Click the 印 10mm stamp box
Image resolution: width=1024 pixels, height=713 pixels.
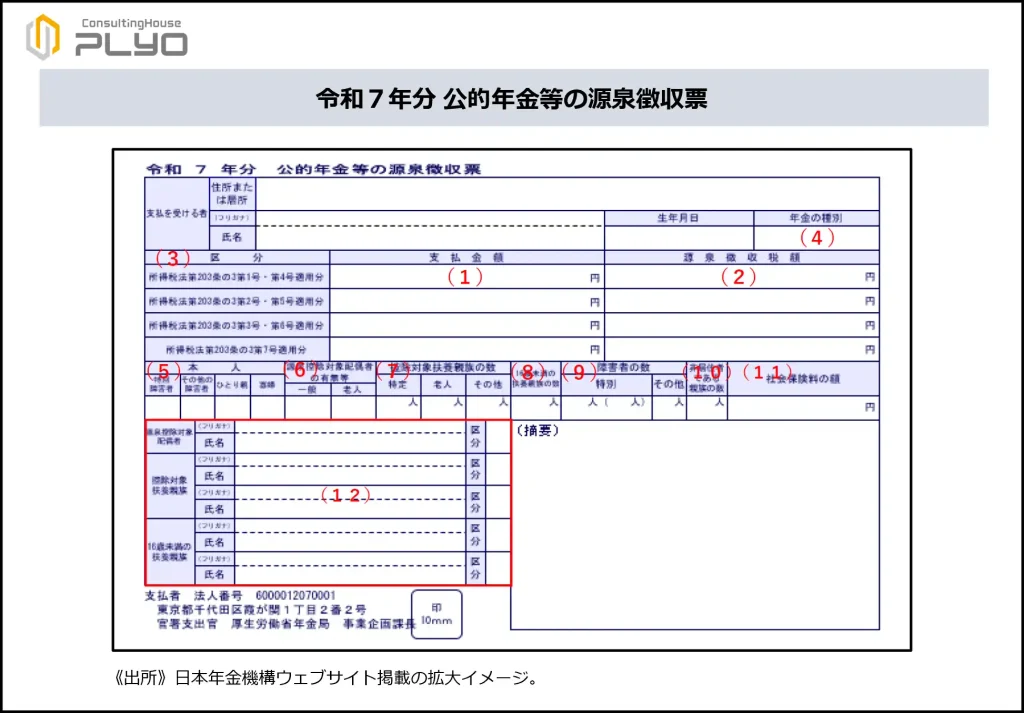tap(436, 614)
